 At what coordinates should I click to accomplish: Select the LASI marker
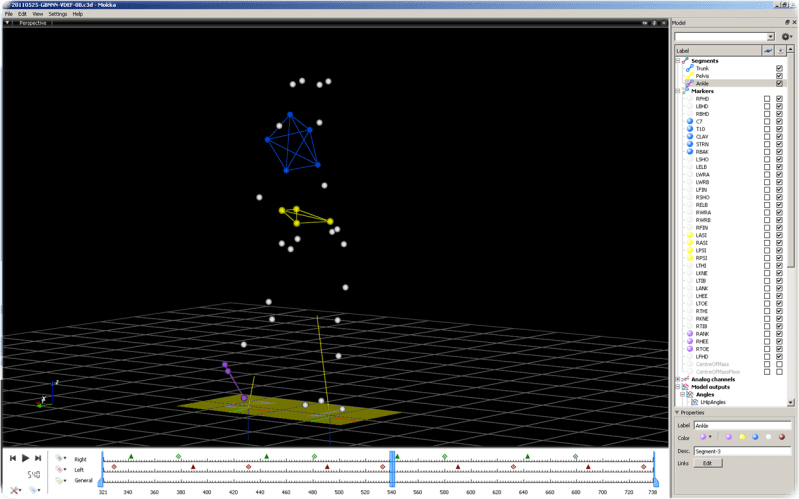pyautogui.click(x=702, y=235)
